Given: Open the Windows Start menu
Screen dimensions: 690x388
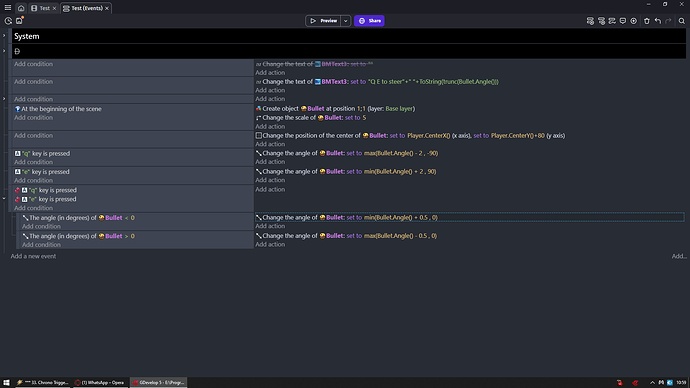Looking at the screenshot, I should pos(6,383).
